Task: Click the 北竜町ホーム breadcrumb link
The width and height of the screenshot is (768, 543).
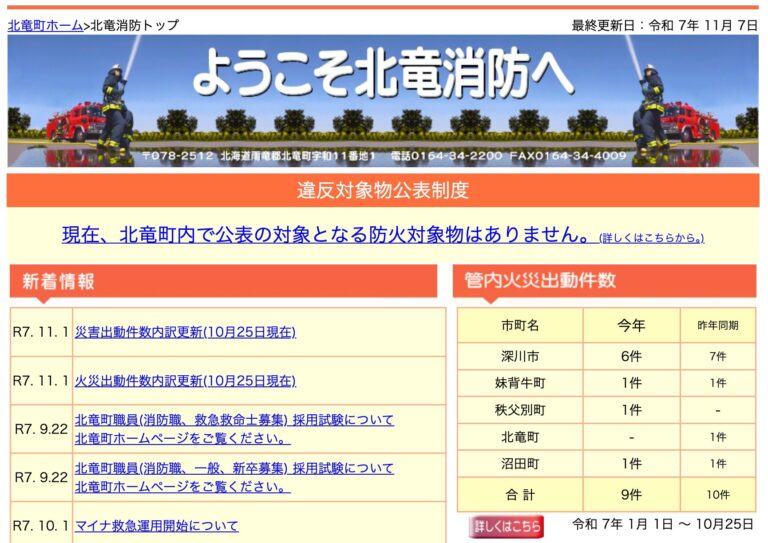Action: pos(45,25)
